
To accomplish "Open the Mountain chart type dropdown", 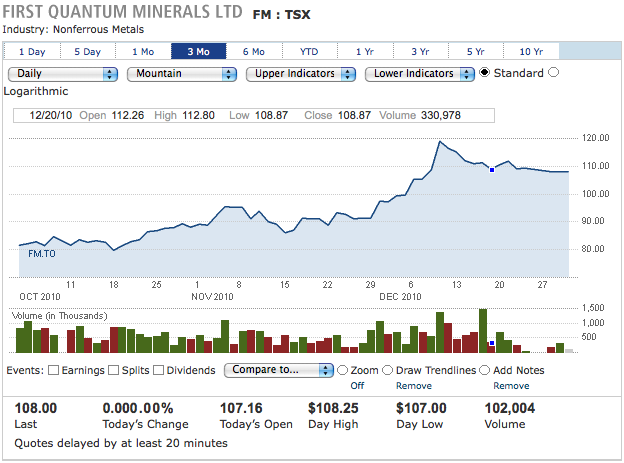I will (182, 74).
